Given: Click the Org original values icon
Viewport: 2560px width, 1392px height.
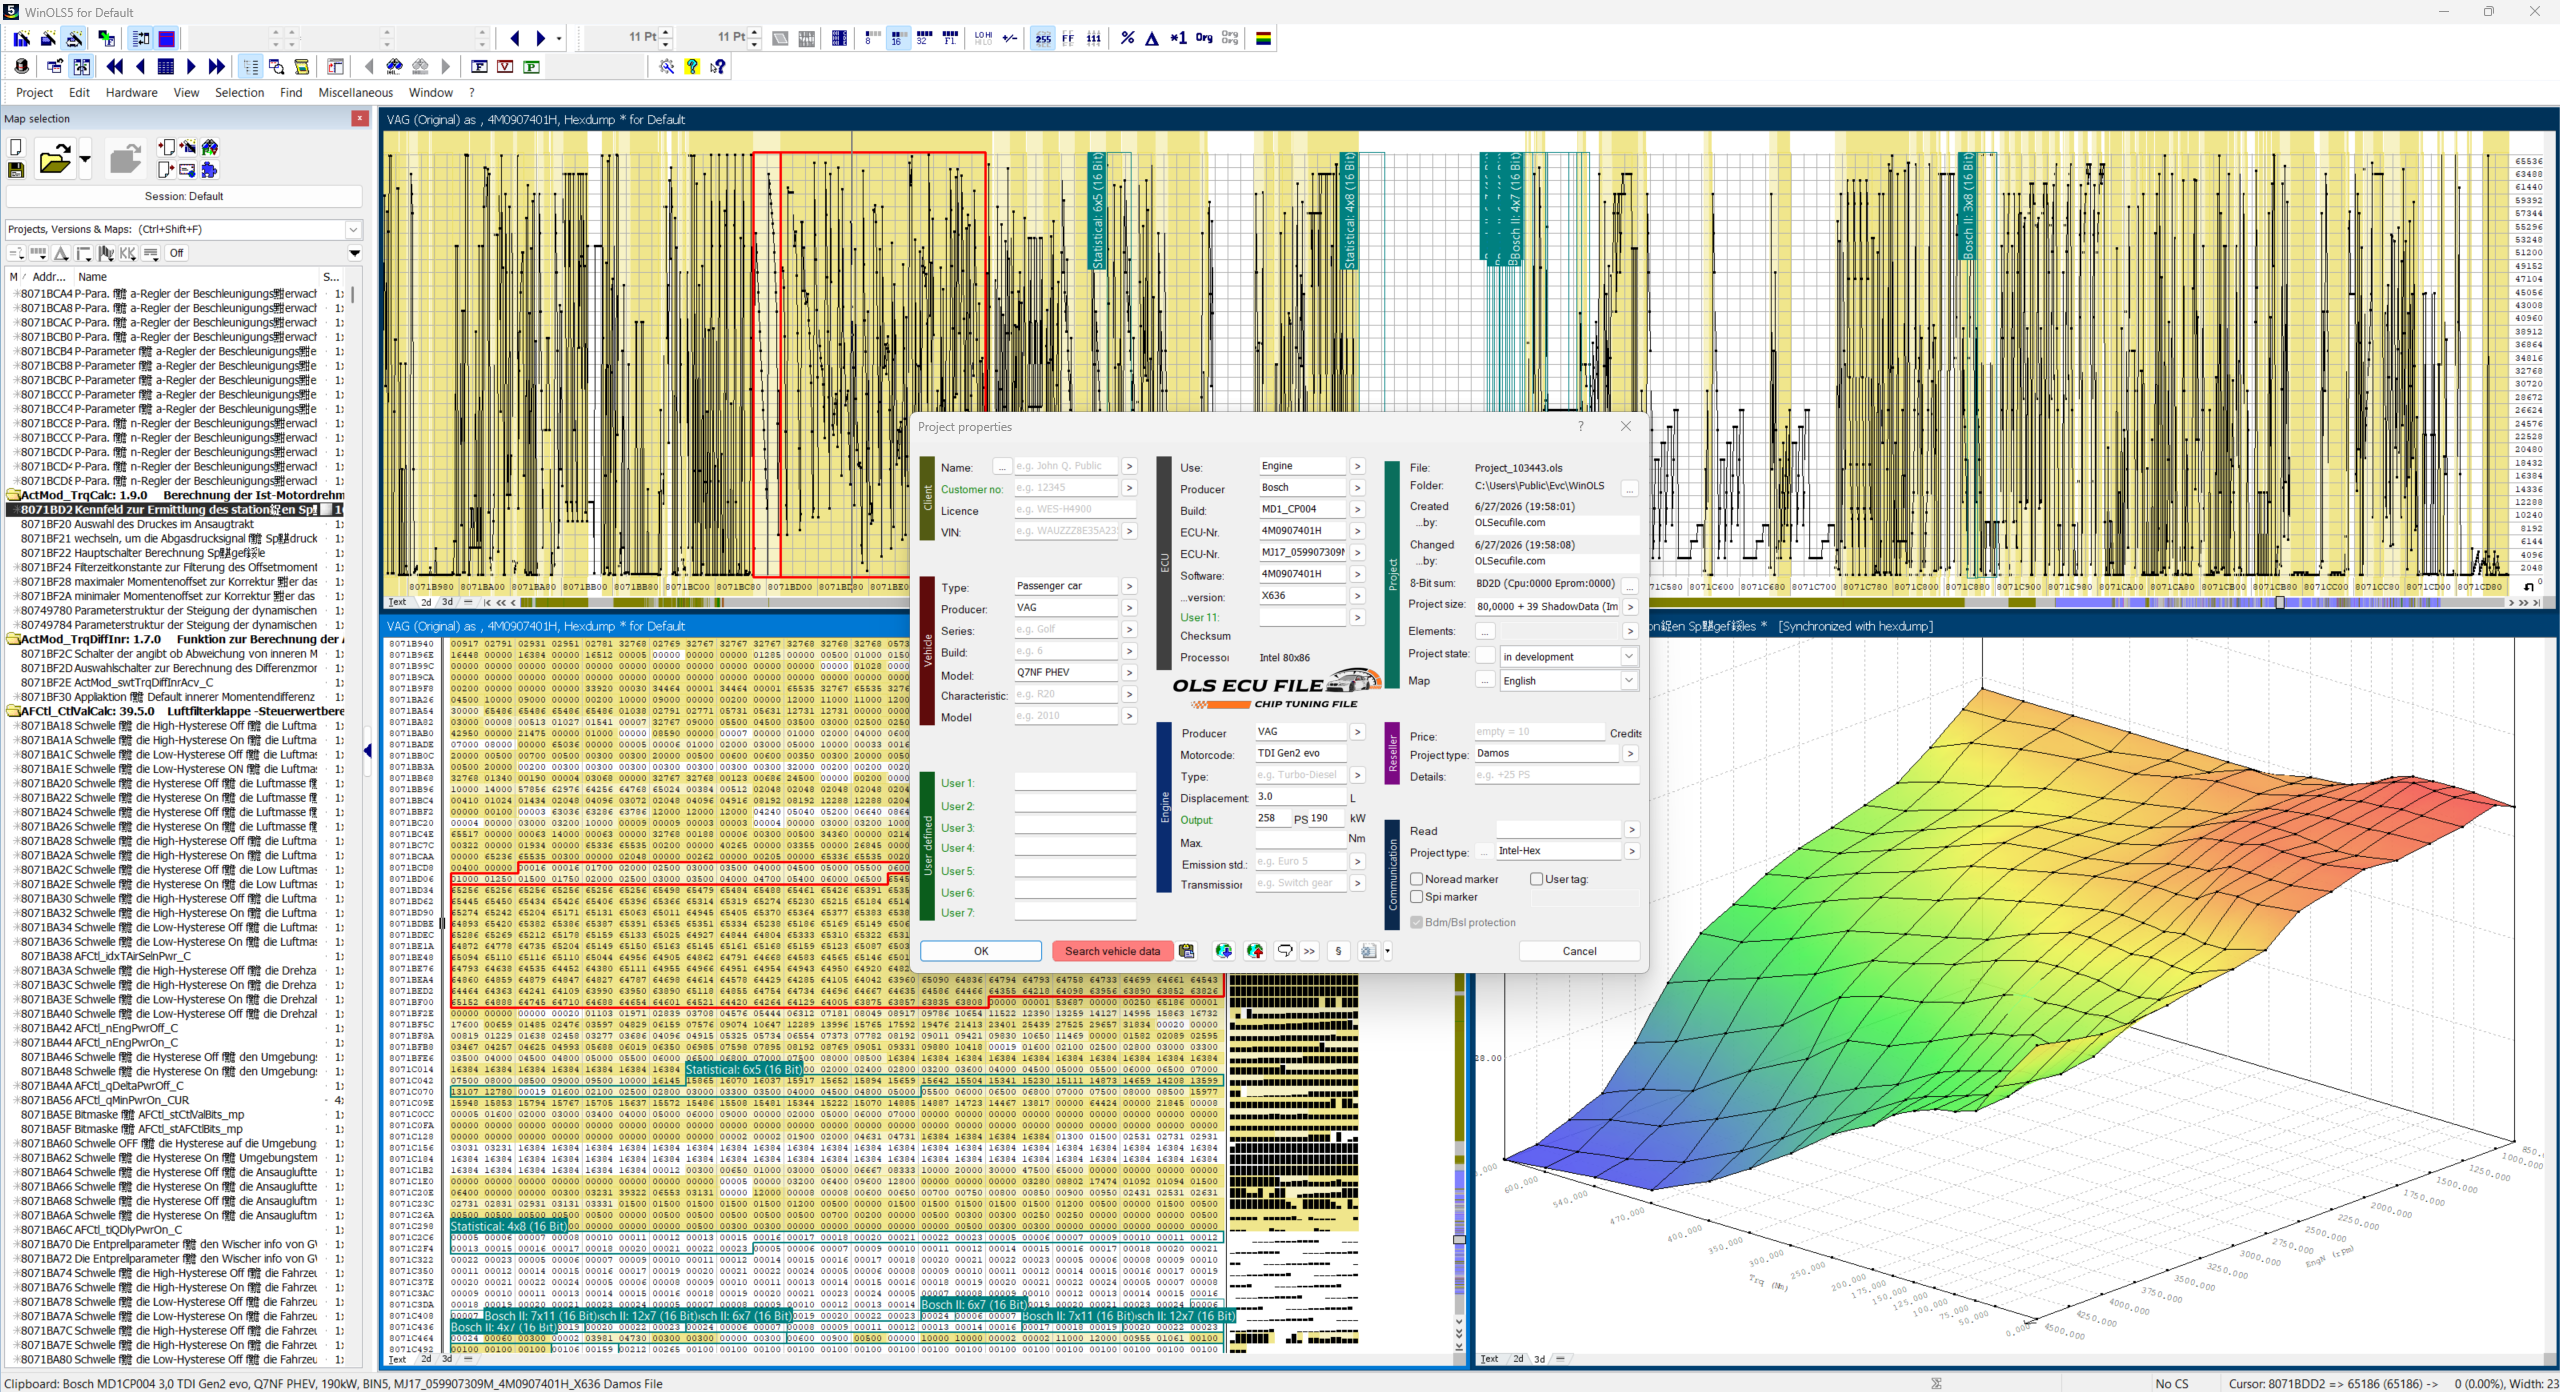Looking at the screenshot, I should (x=1204, y=38).
